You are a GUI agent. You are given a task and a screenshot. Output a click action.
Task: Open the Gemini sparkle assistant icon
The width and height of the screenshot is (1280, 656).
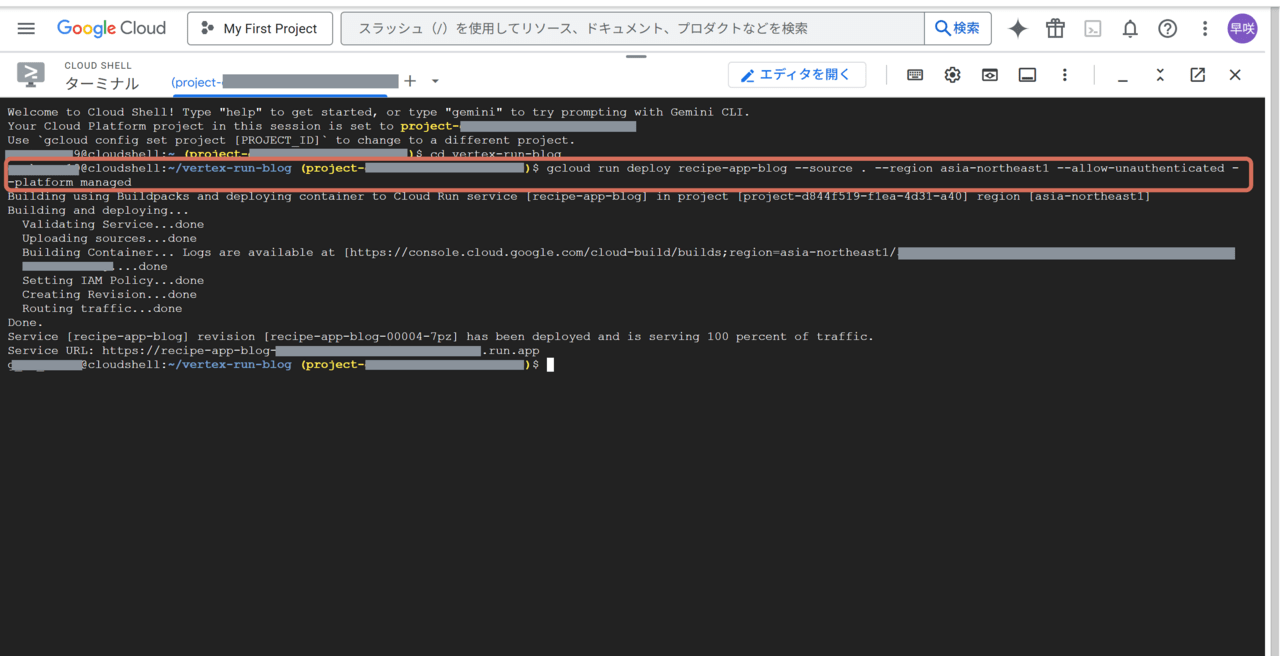coord(1018,29)
